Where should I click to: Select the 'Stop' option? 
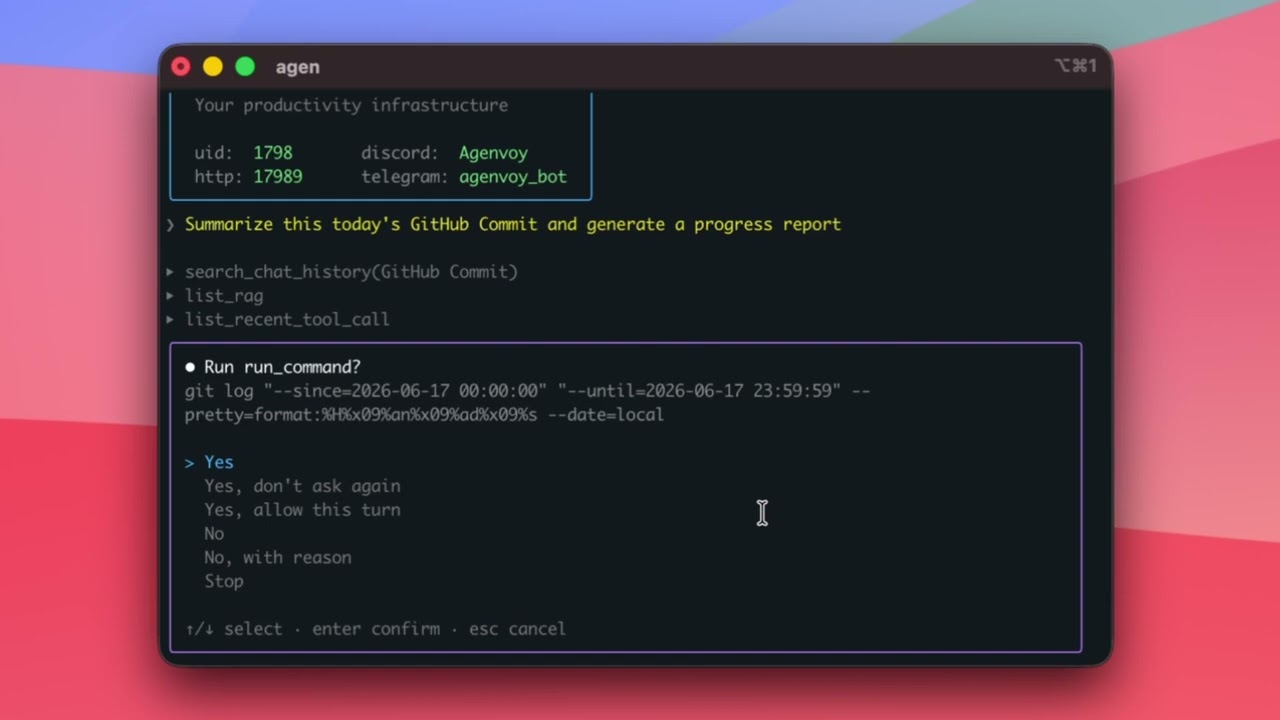[224, 582]
